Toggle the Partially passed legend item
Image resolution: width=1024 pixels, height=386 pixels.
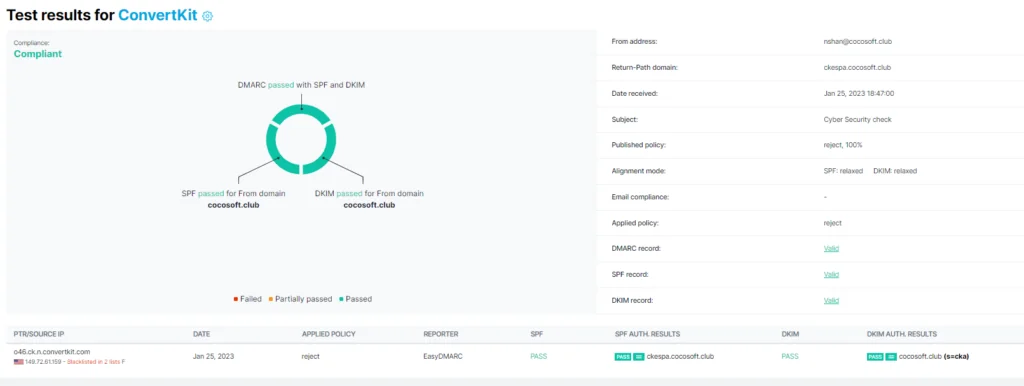(300, 299)
